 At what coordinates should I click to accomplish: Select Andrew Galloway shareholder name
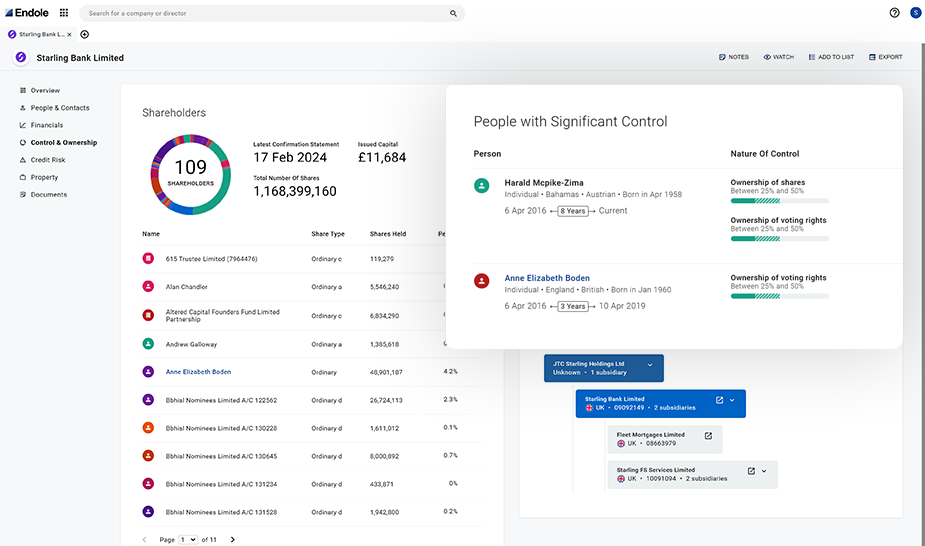pos(191,344)
